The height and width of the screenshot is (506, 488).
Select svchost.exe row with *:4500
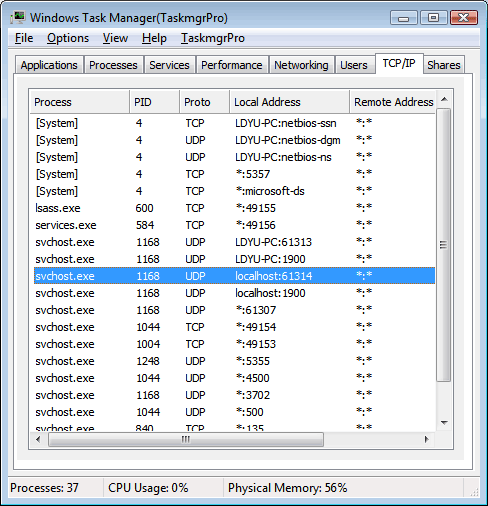pyautogui.click(x=234, y=378)
